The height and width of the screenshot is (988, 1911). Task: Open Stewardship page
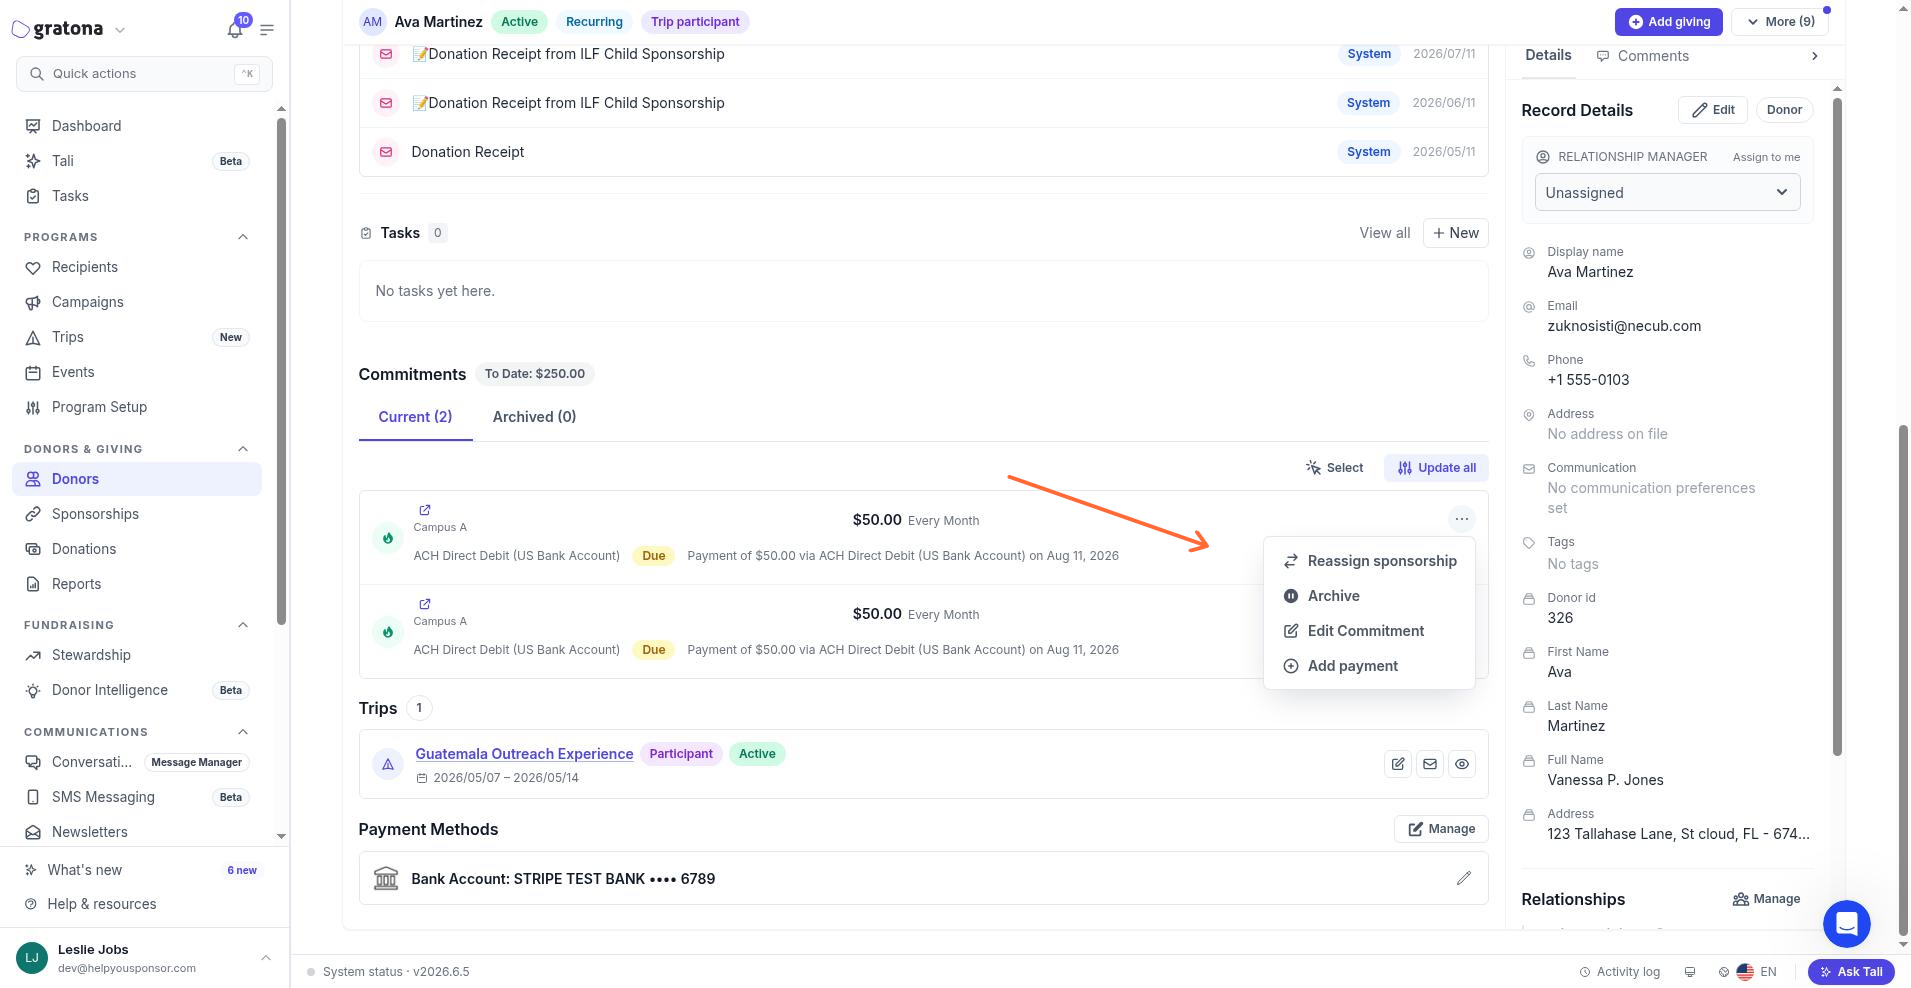(137, 655)
